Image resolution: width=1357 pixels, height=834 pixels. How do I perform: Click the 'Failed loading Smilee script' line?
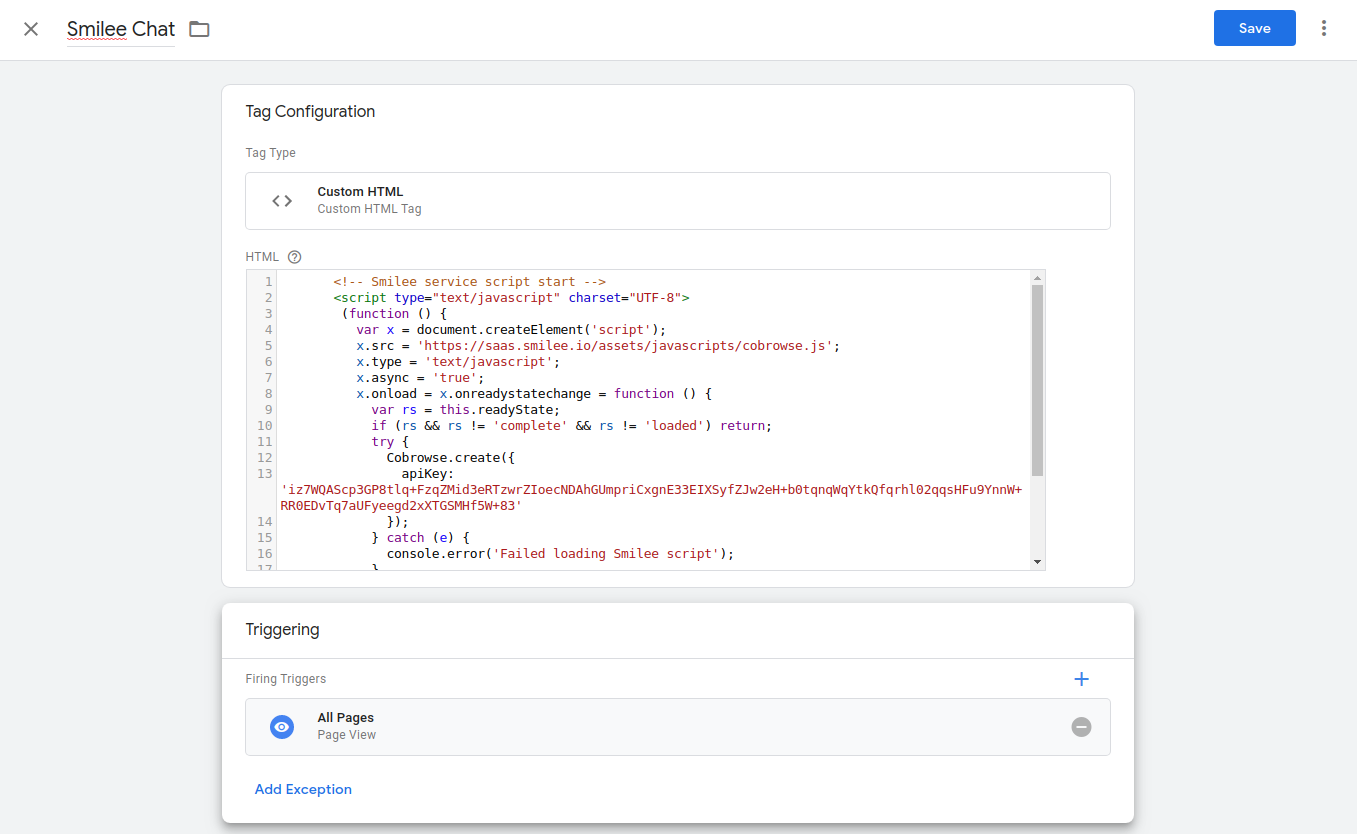pos(560,554)
